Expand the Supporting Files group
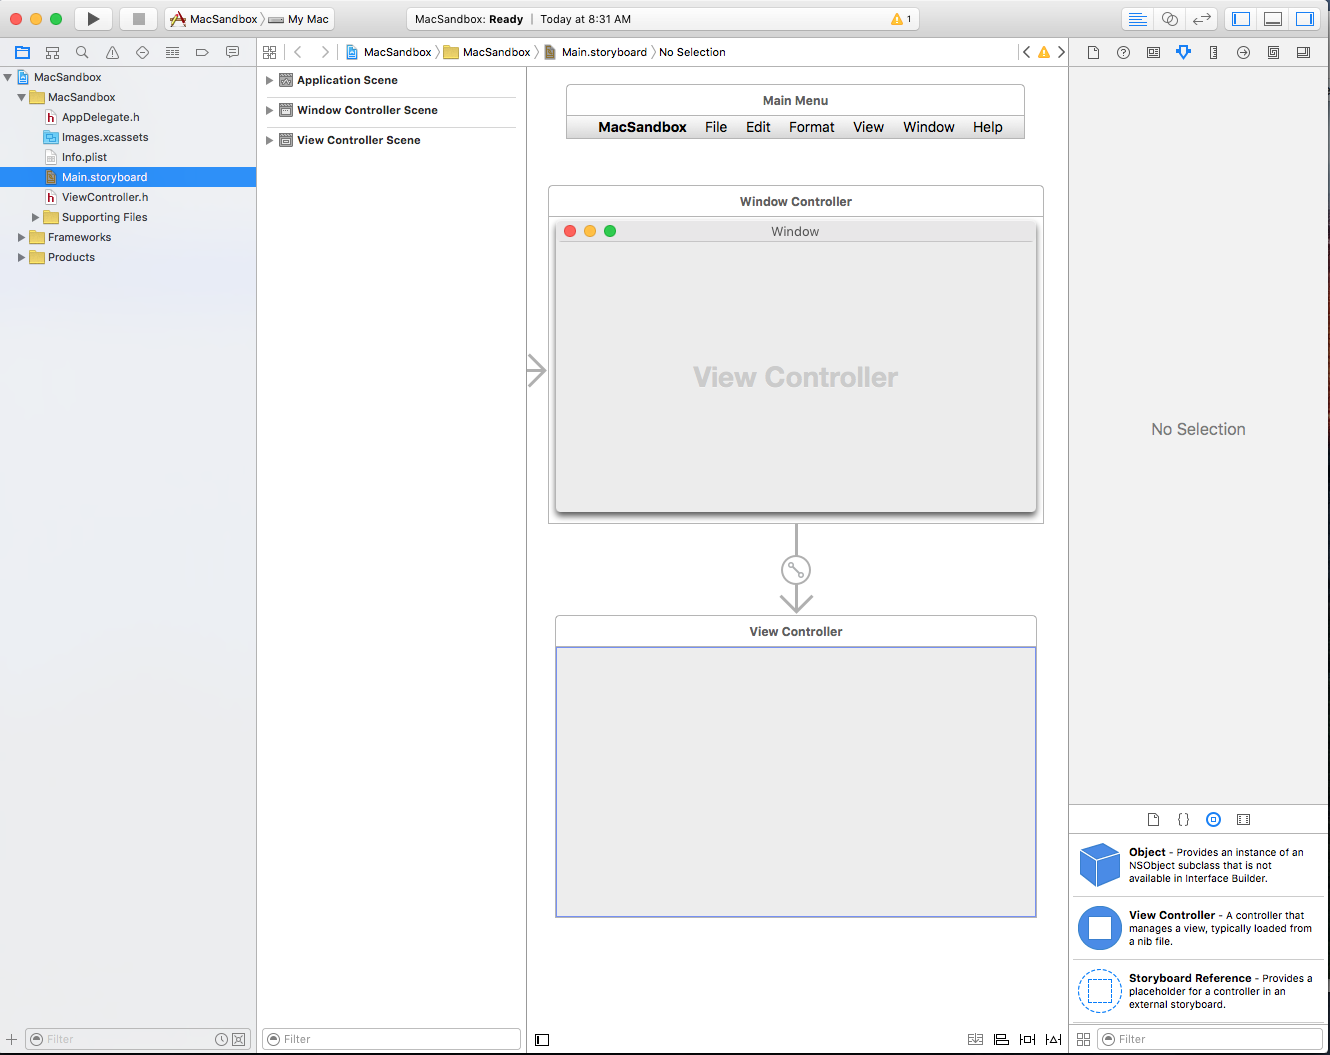 tap(35, 217)
